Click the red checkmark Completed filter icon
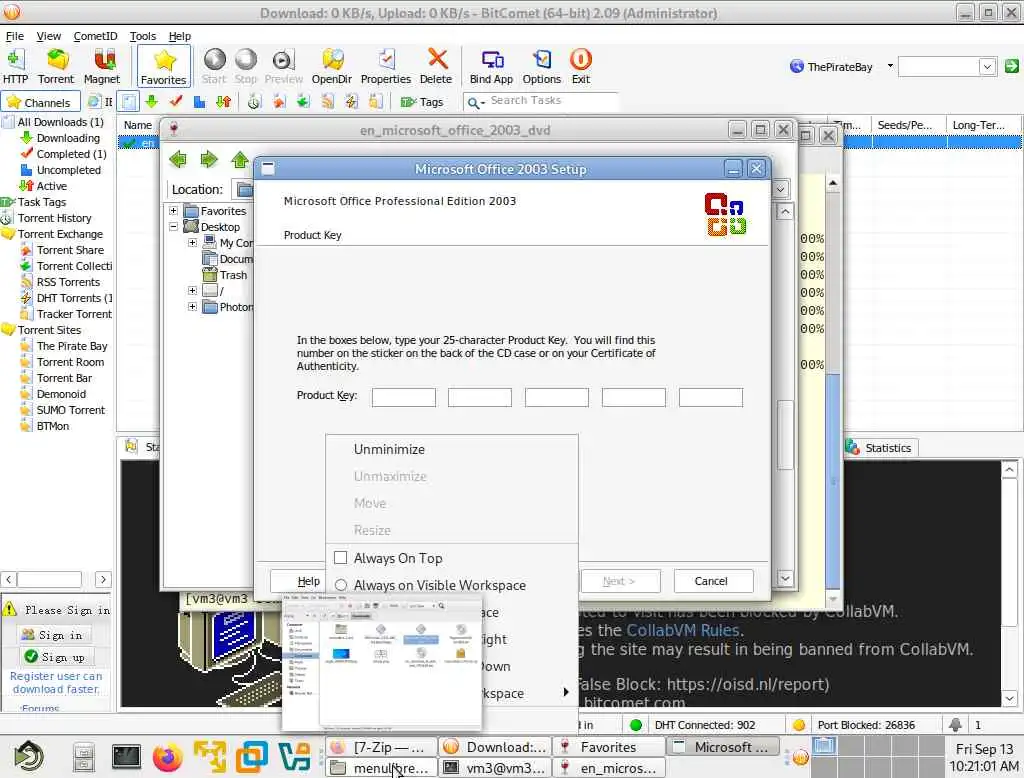1024x778 pixels. (176, 101)
